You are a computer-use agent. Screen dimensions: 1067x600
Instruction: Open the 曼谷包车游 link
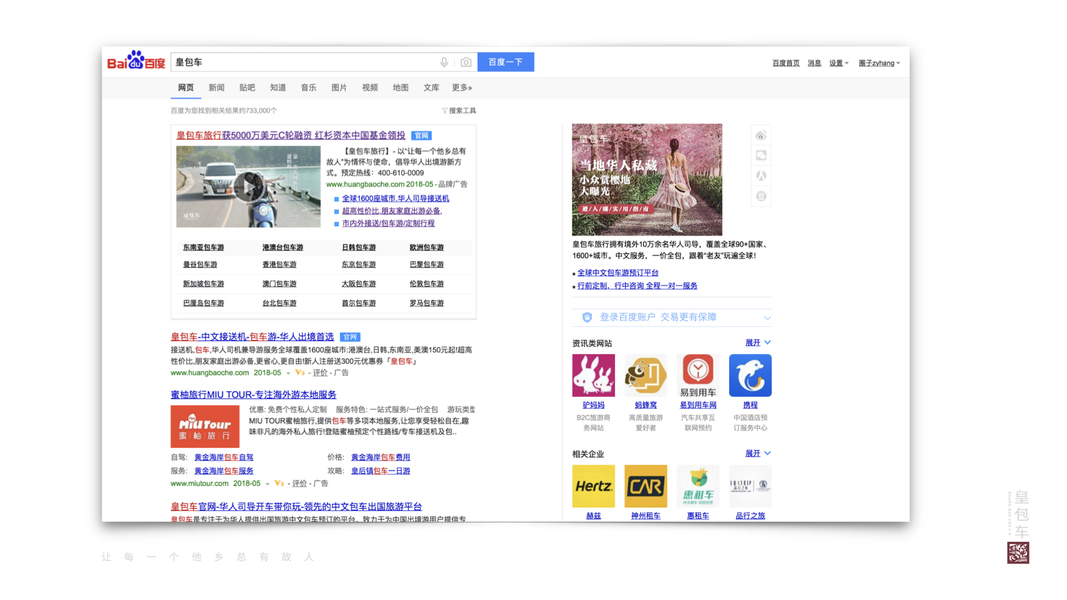click(200, 265)
